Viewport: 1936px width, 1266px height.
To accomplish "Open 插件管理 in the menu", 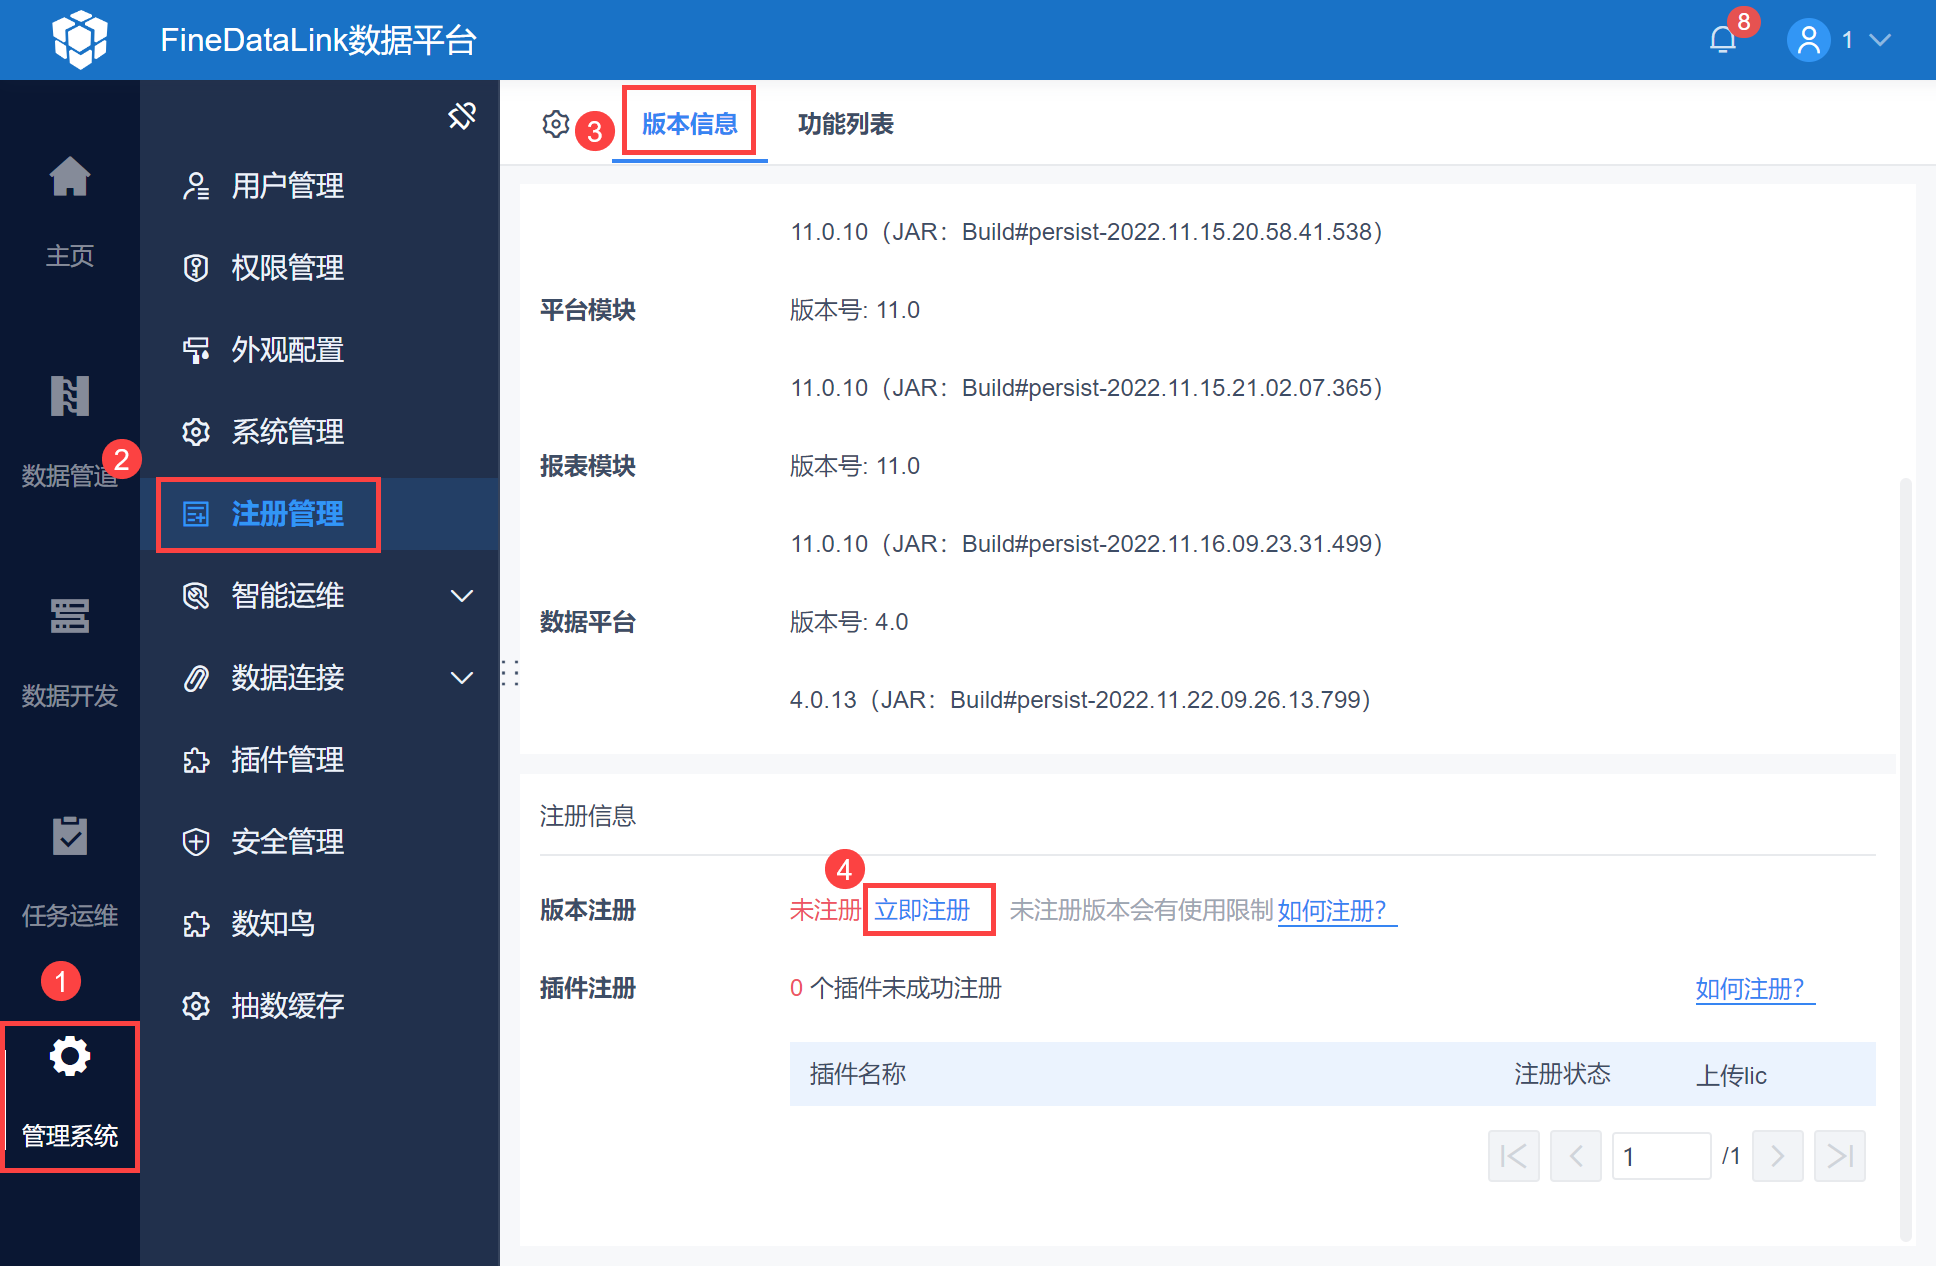I will pos(288,760).
